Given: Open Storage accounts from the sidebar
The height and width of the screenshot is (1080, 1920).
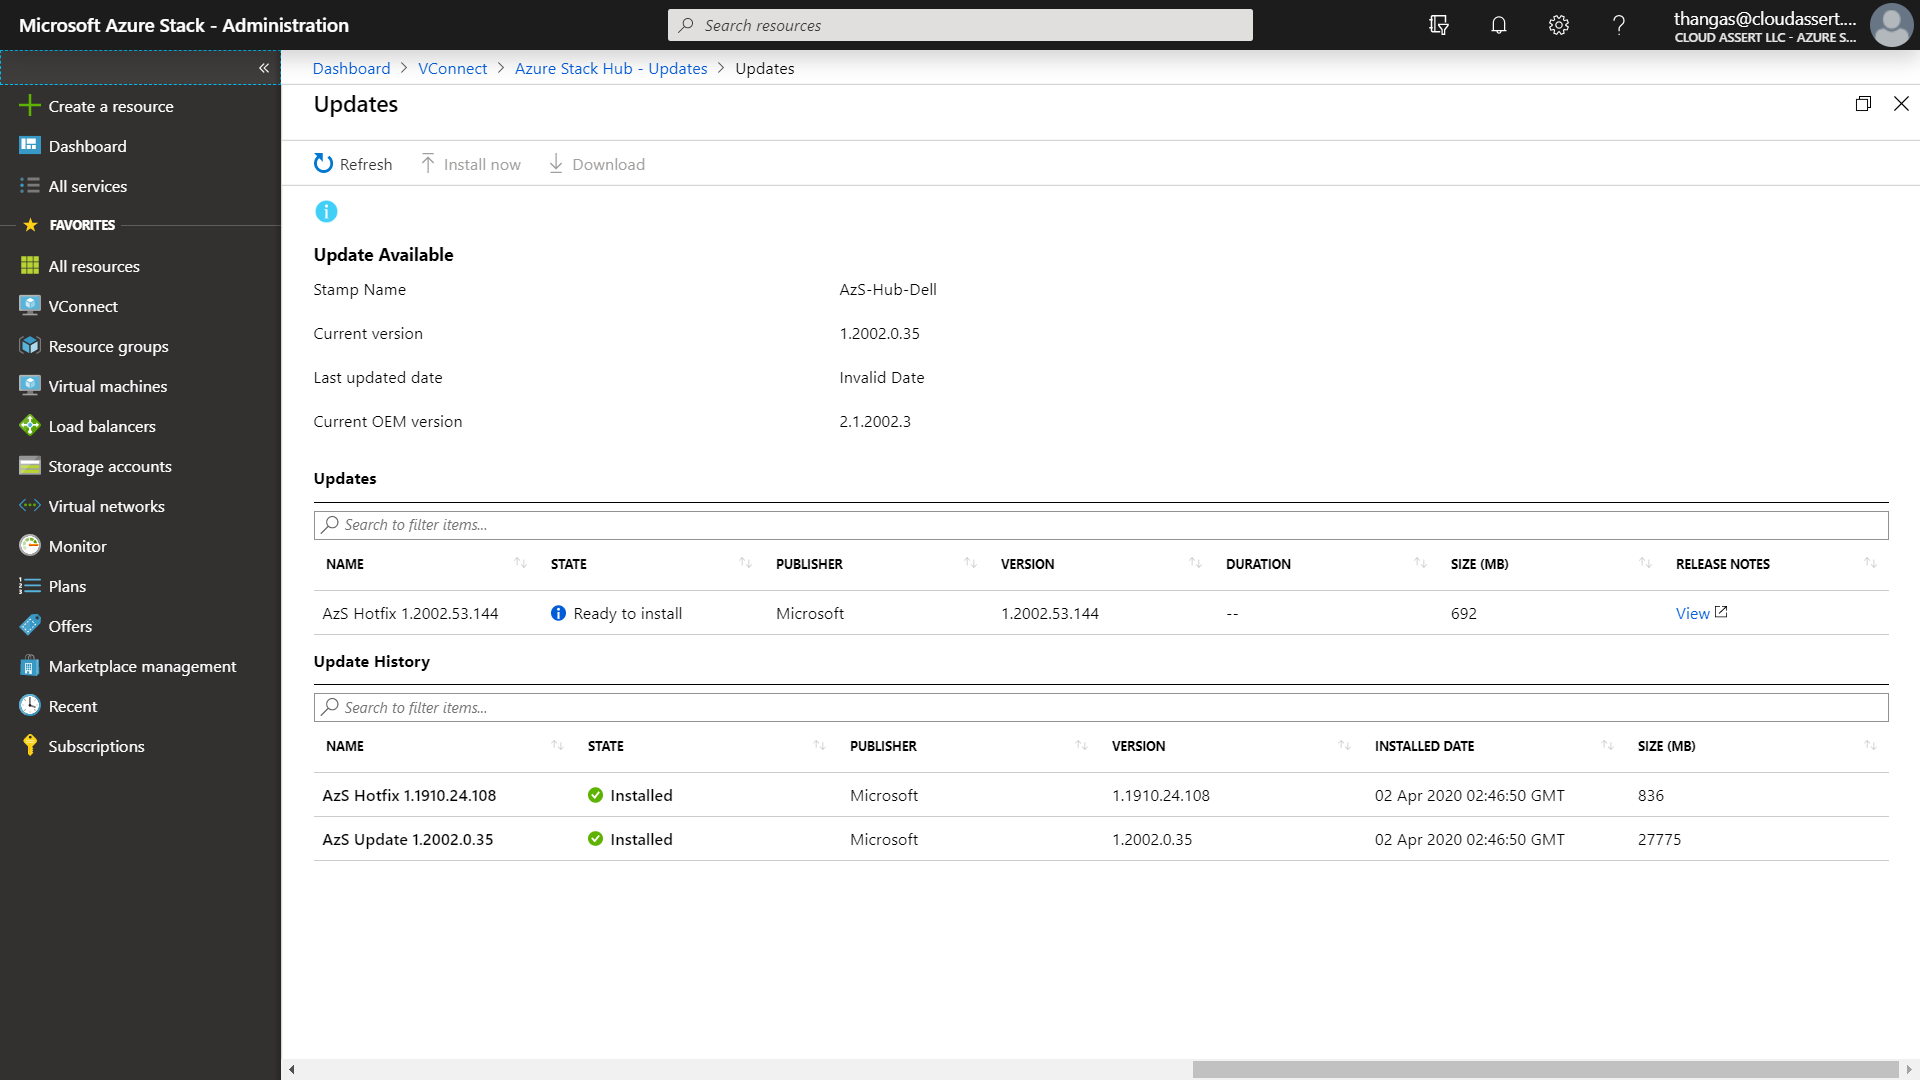Looking at the screenshot, I should 110,466.
